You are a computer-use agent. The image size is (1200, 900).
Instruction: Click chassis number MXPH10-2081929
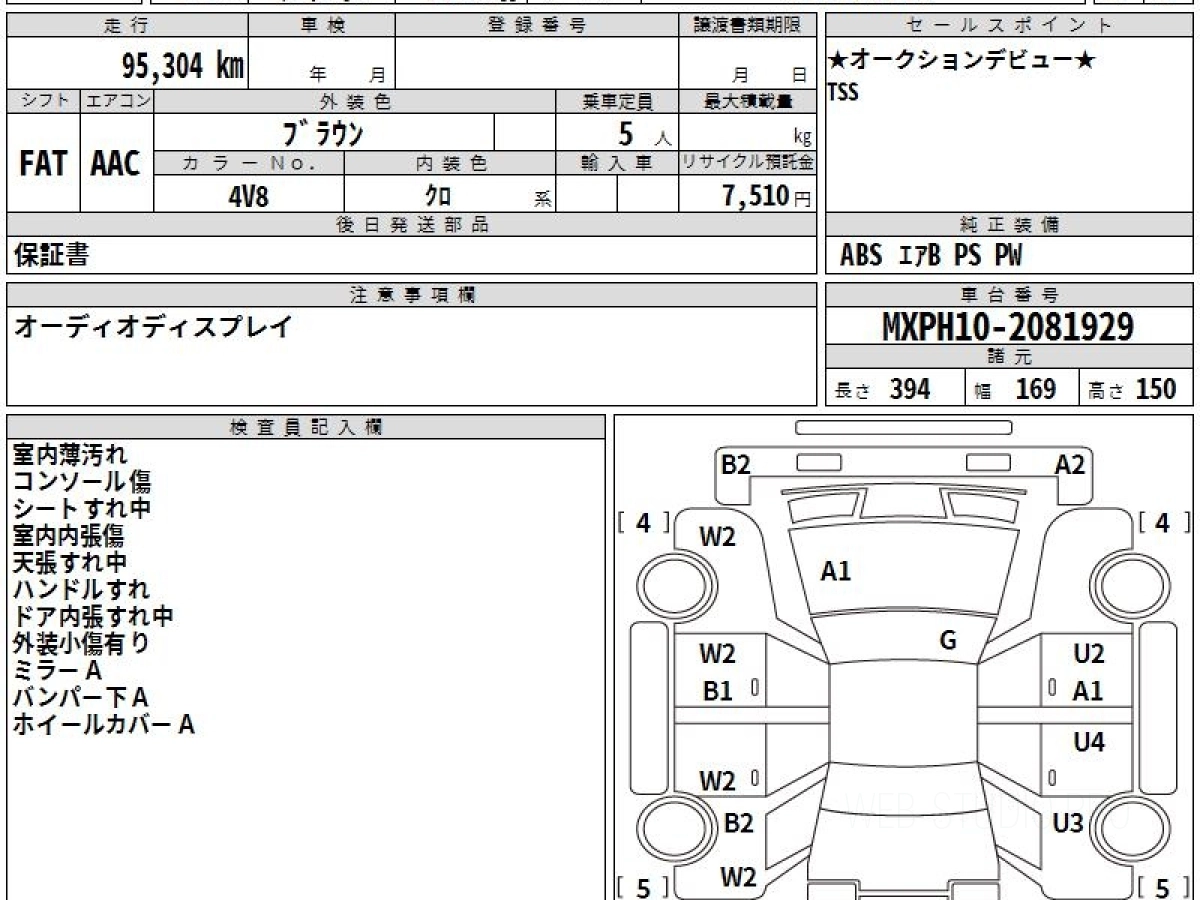(1008, 326)
